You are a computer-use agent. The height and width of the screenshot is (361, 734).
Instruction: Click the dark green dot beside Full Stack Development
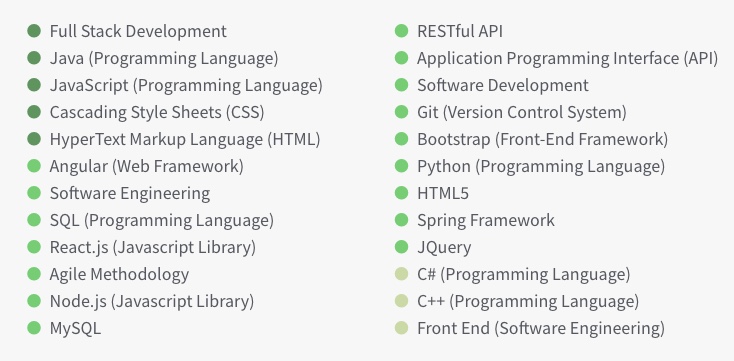(34, 31)
